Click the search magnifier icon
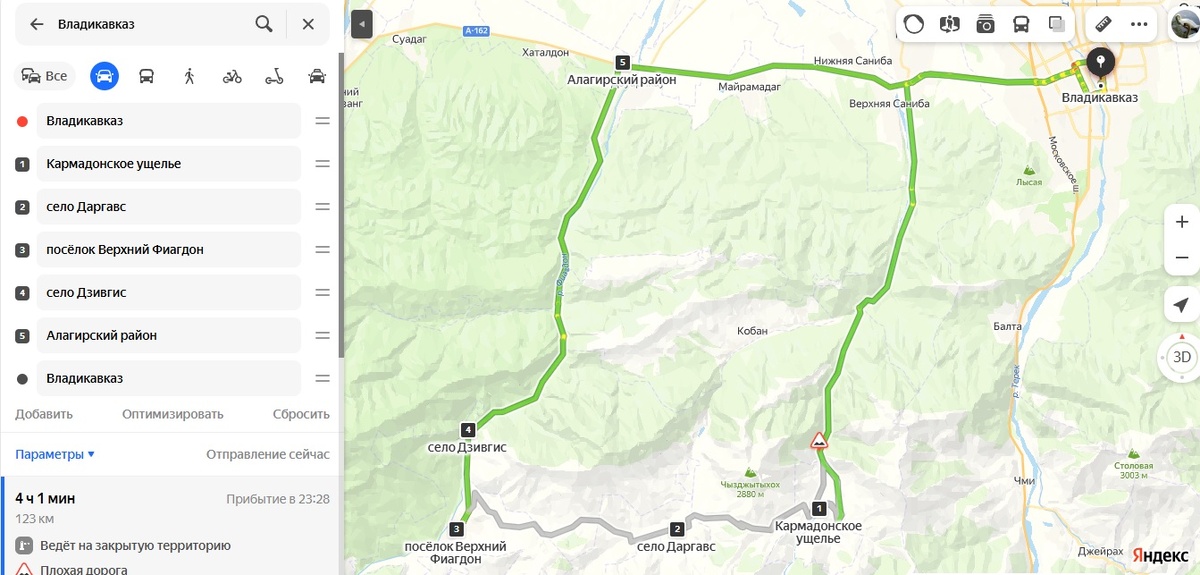1200x575 pixels. 264,24
